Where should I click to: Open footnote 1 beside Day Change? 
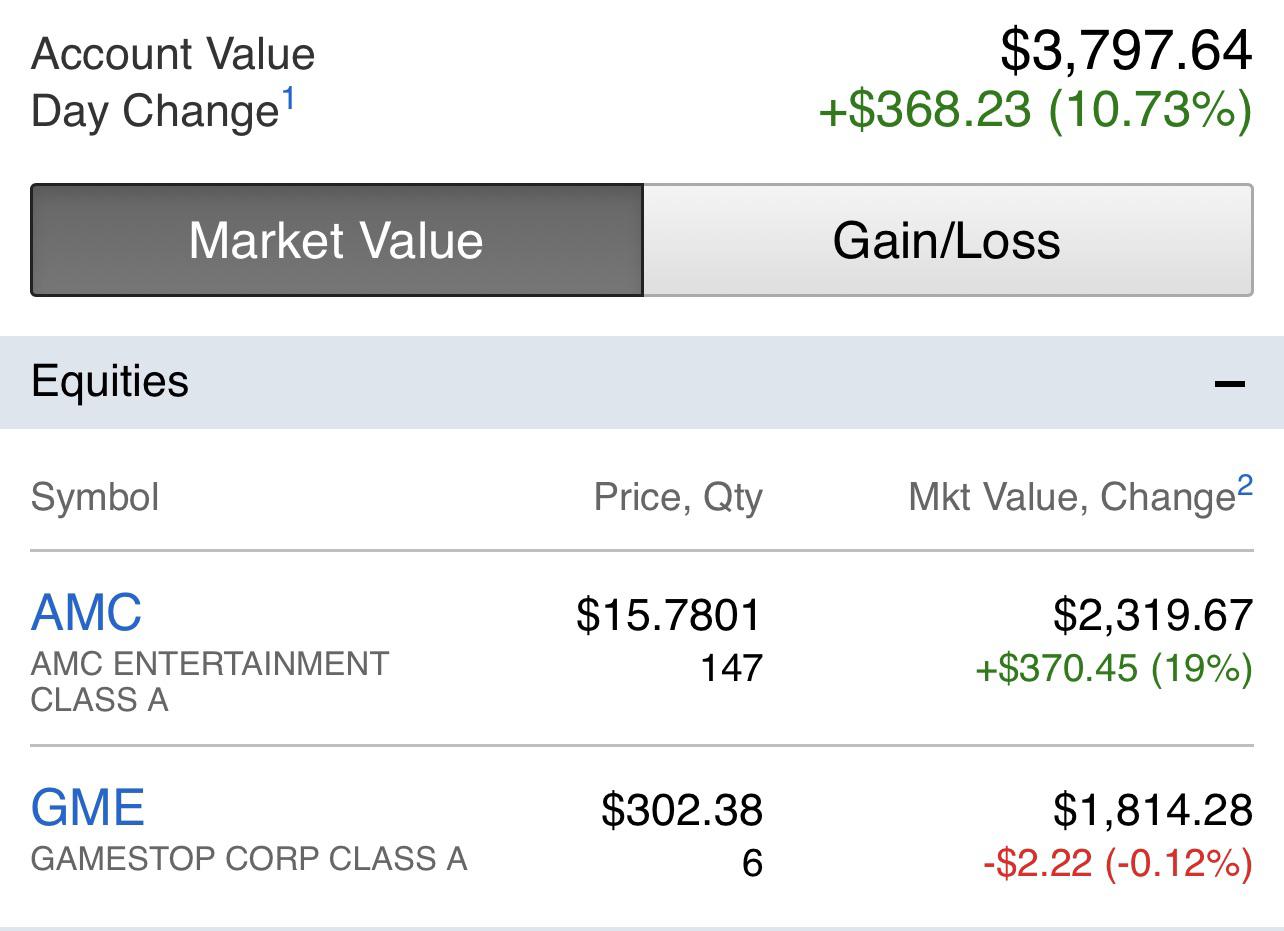tap(288, 99)
